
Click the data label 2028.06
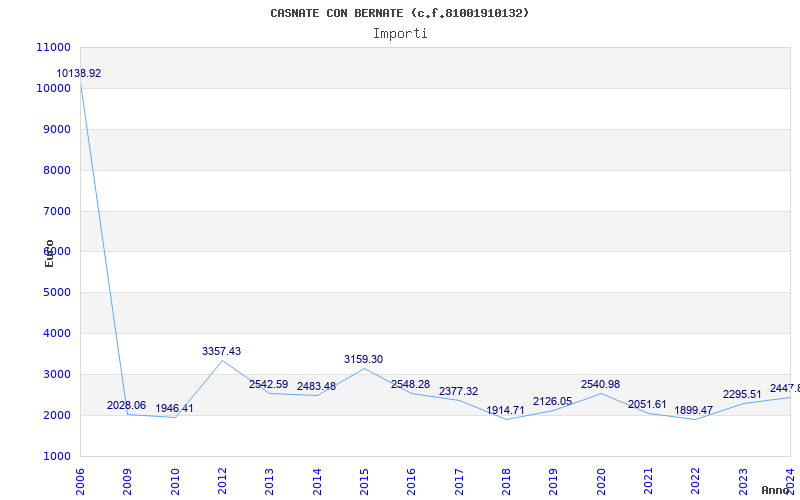point(126,406)
